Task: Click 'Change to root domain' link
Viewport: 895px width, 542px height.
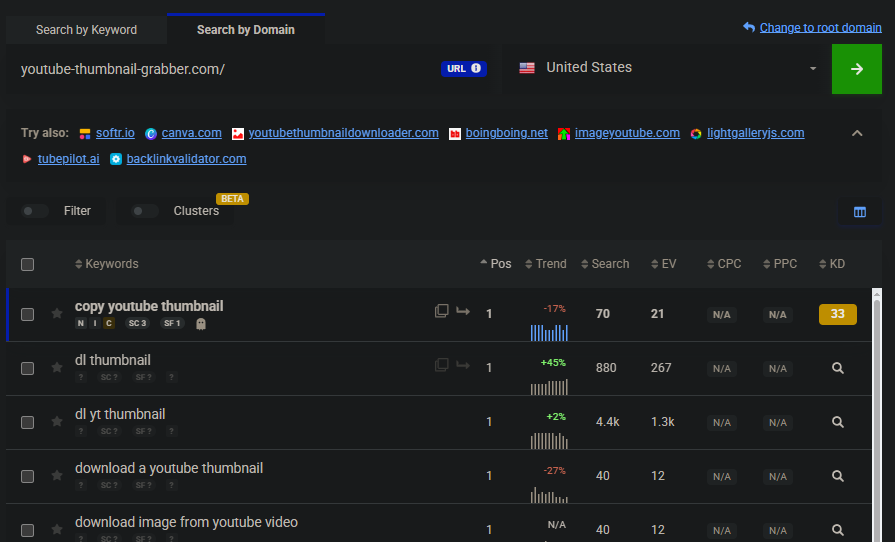Action: (x=820, y=27)
